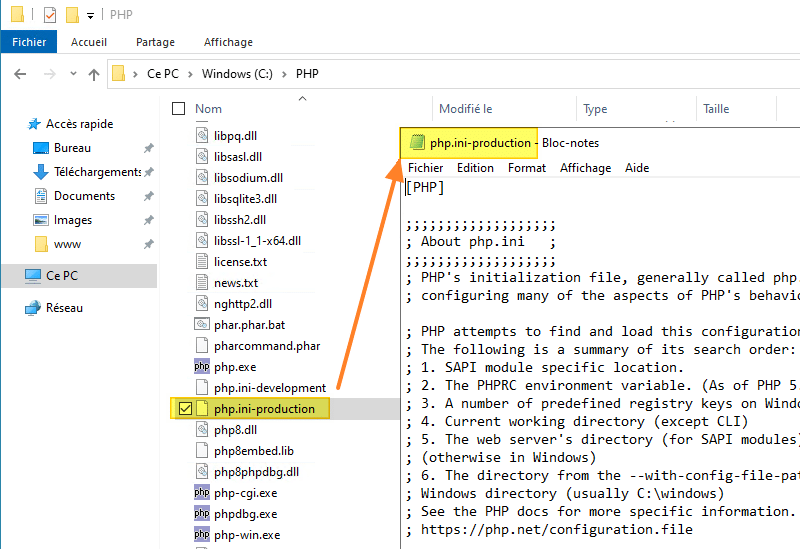800x549 pixels.
Task: Click the phar.phar.bat batch file icon
Action: pos(202,324)
